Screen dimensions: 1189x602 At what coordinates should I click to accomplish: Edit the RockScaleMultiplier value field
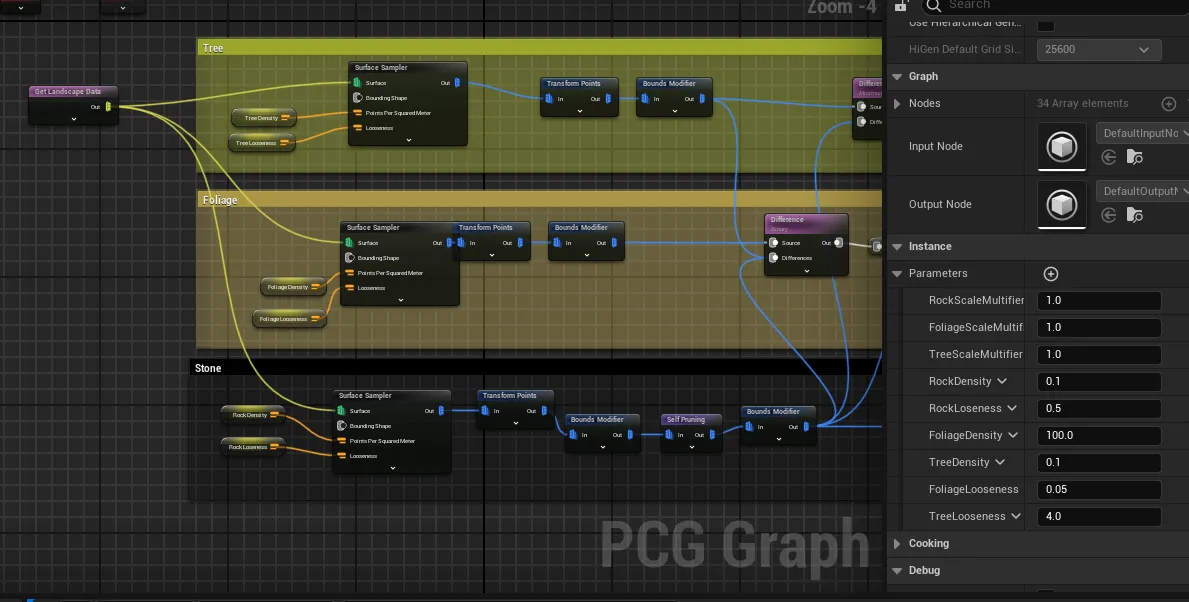1099,301
